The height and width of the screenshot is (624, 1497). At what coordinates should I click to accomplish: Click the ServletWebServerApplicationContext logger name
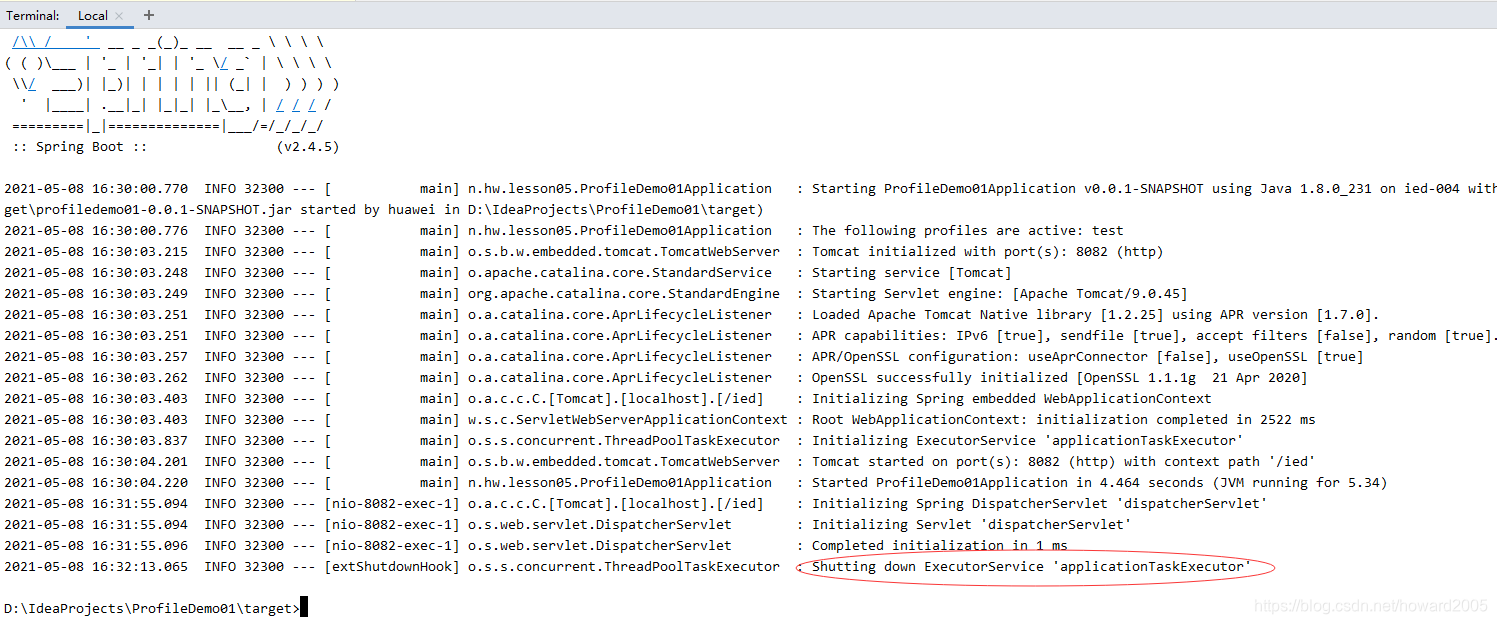pos(628,420)
